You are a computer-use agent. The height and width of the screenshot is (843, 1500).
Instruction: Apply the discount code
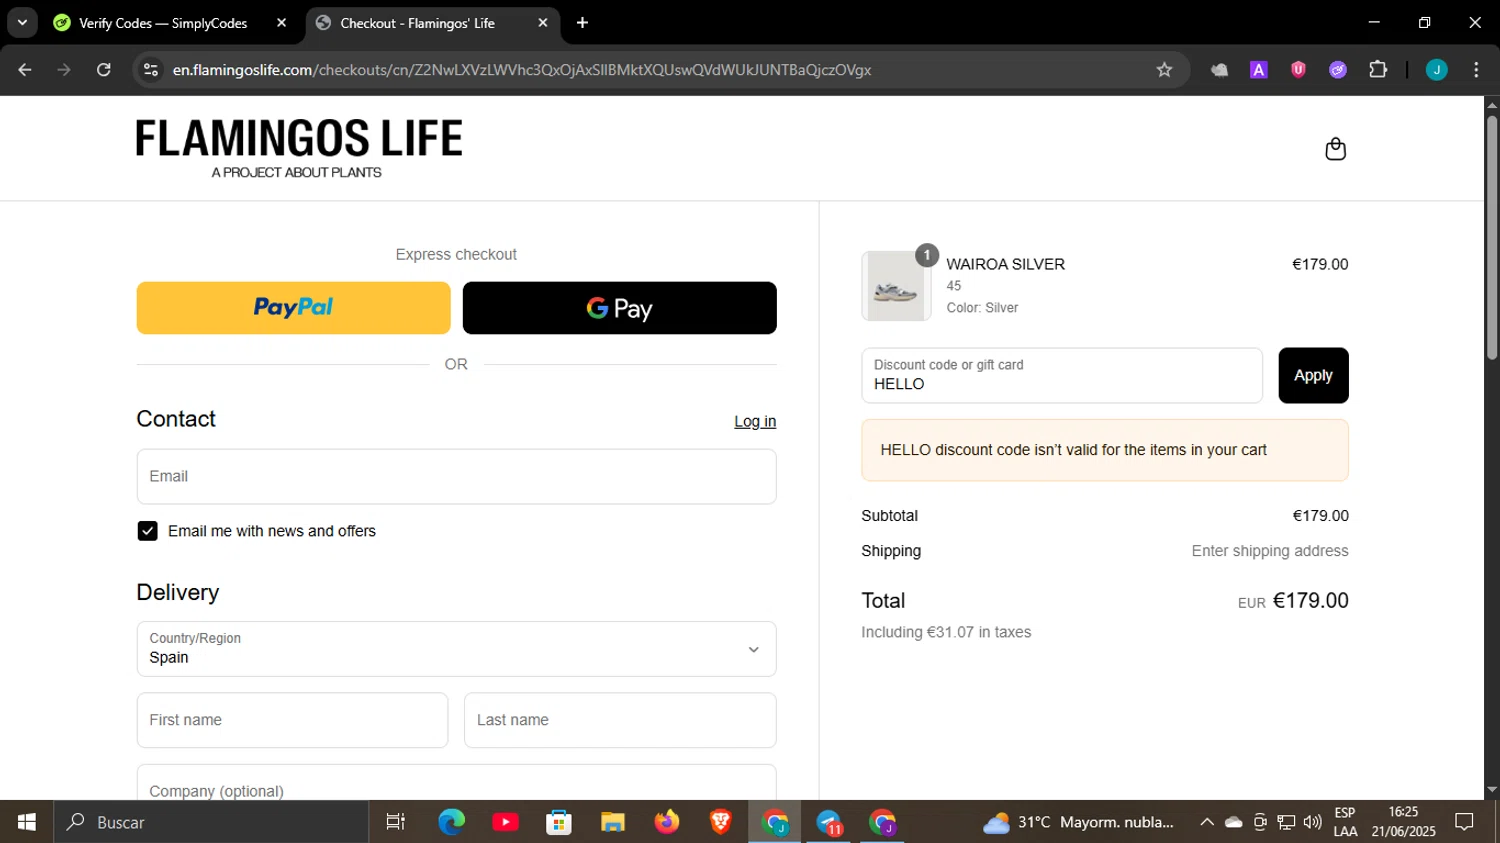tap(1313, 376)
